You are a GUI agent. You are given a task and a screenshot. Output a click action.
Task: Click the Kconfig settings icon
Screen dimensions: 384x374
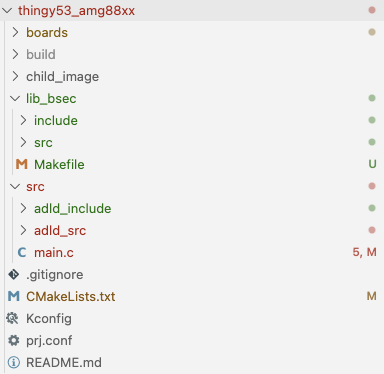[13, 318]
